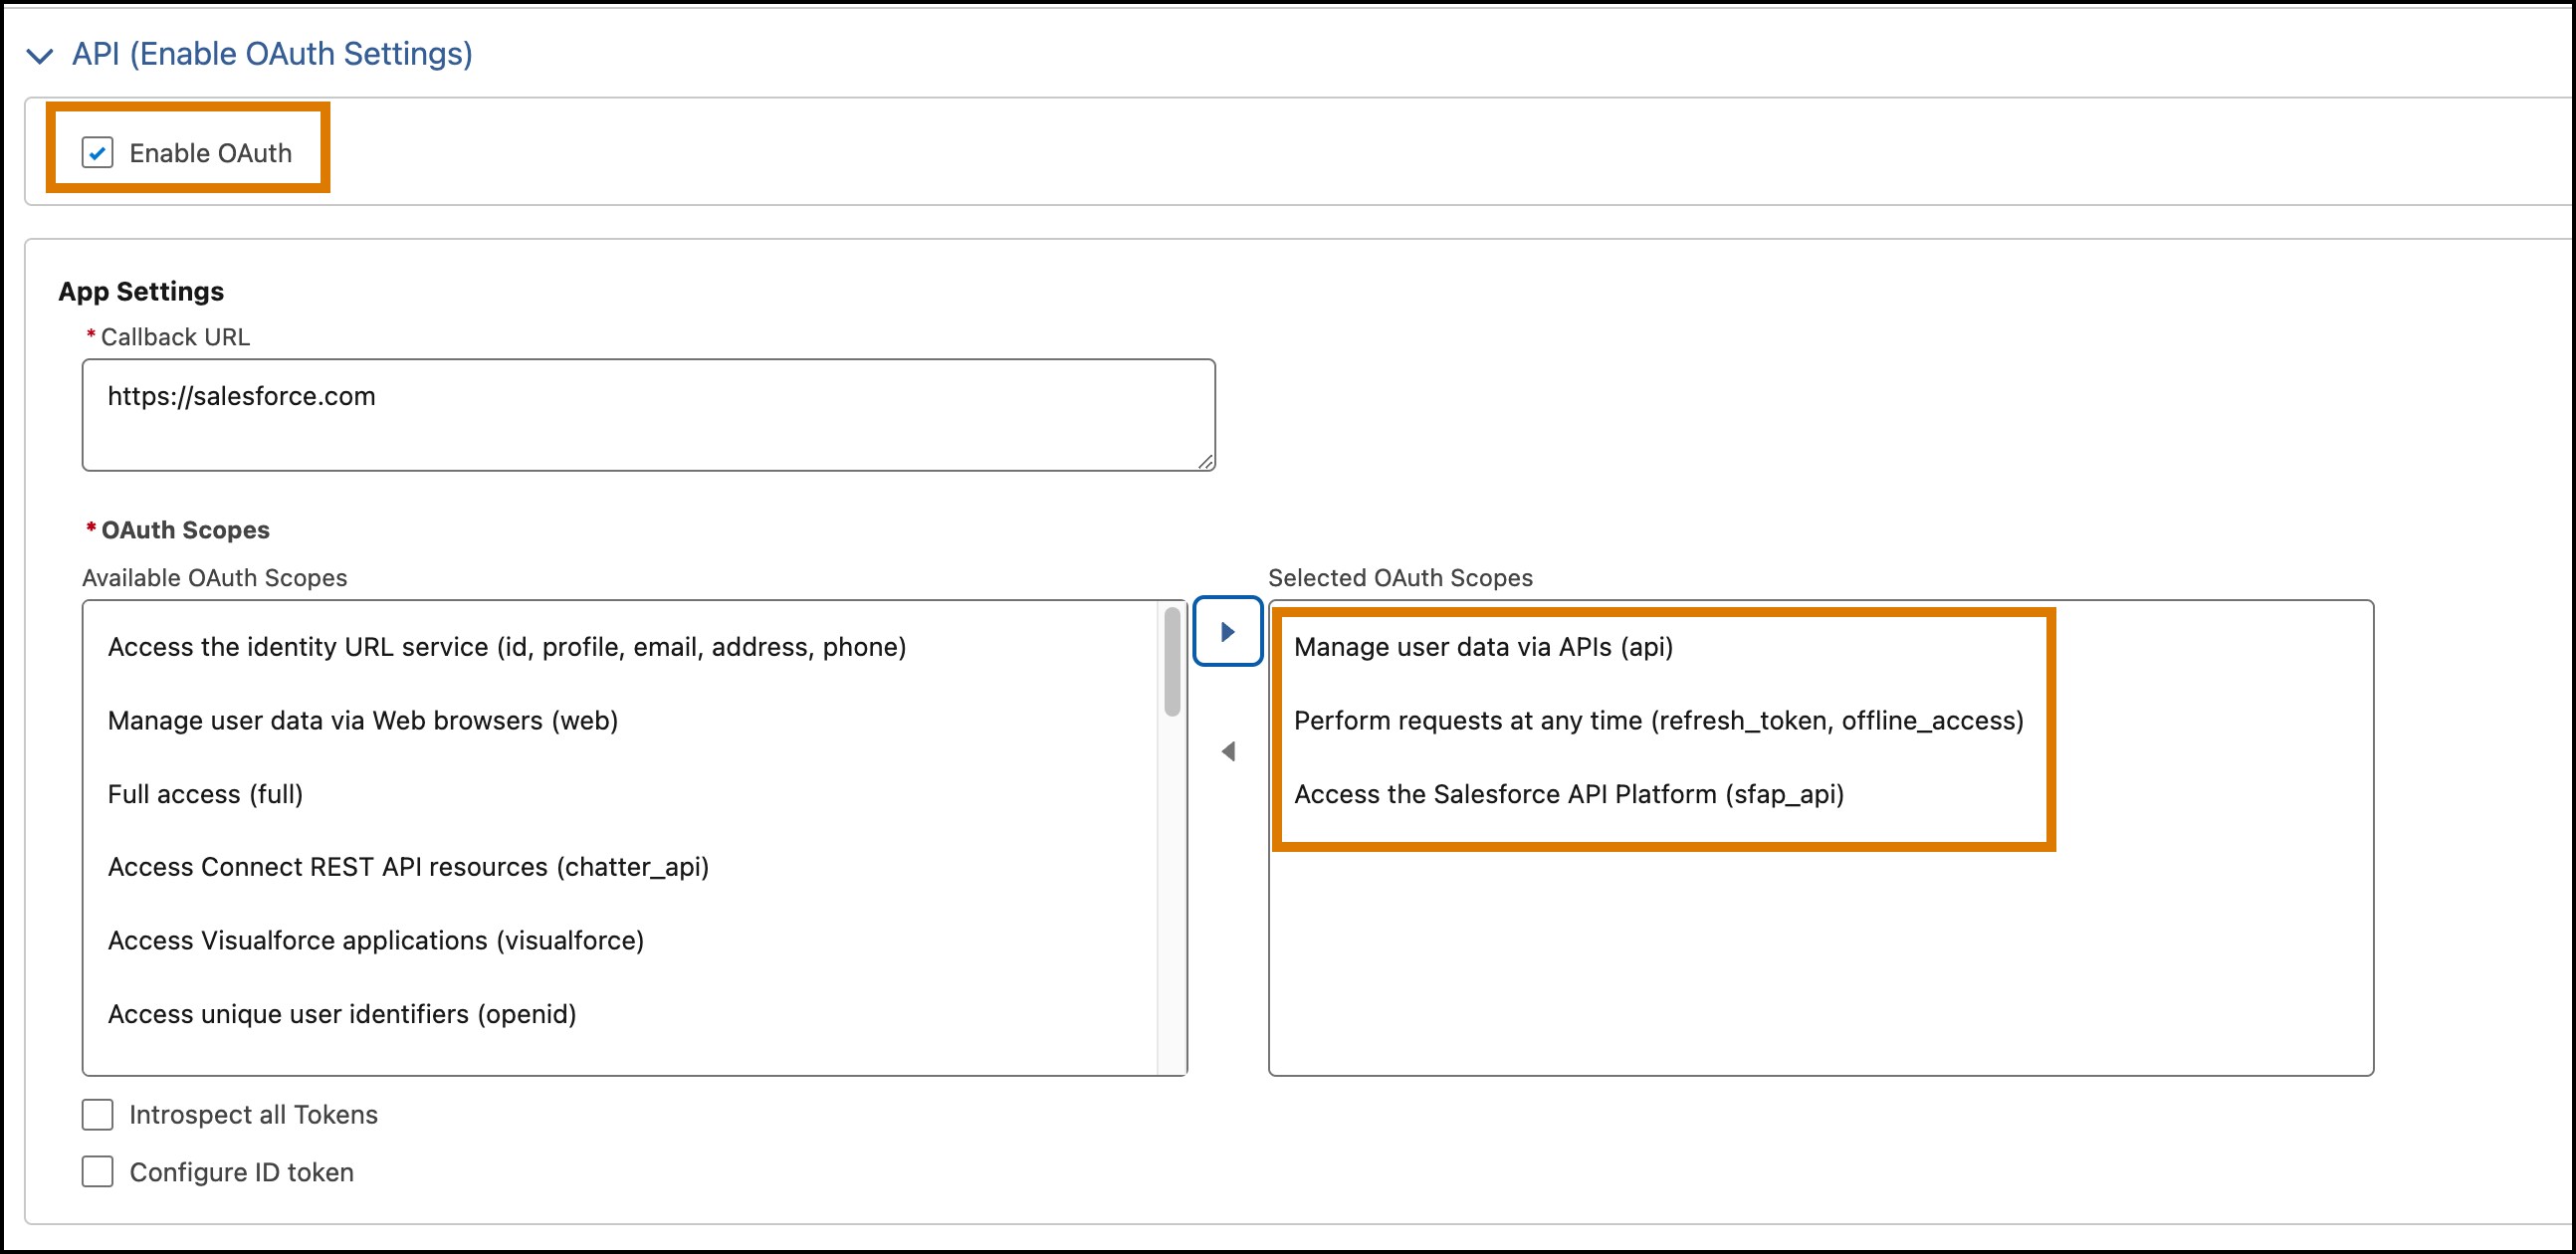2576x1254 pixels.
Task: Collapse the API (Enable OAuth Settings) section chevron
Action: (41, 55)
